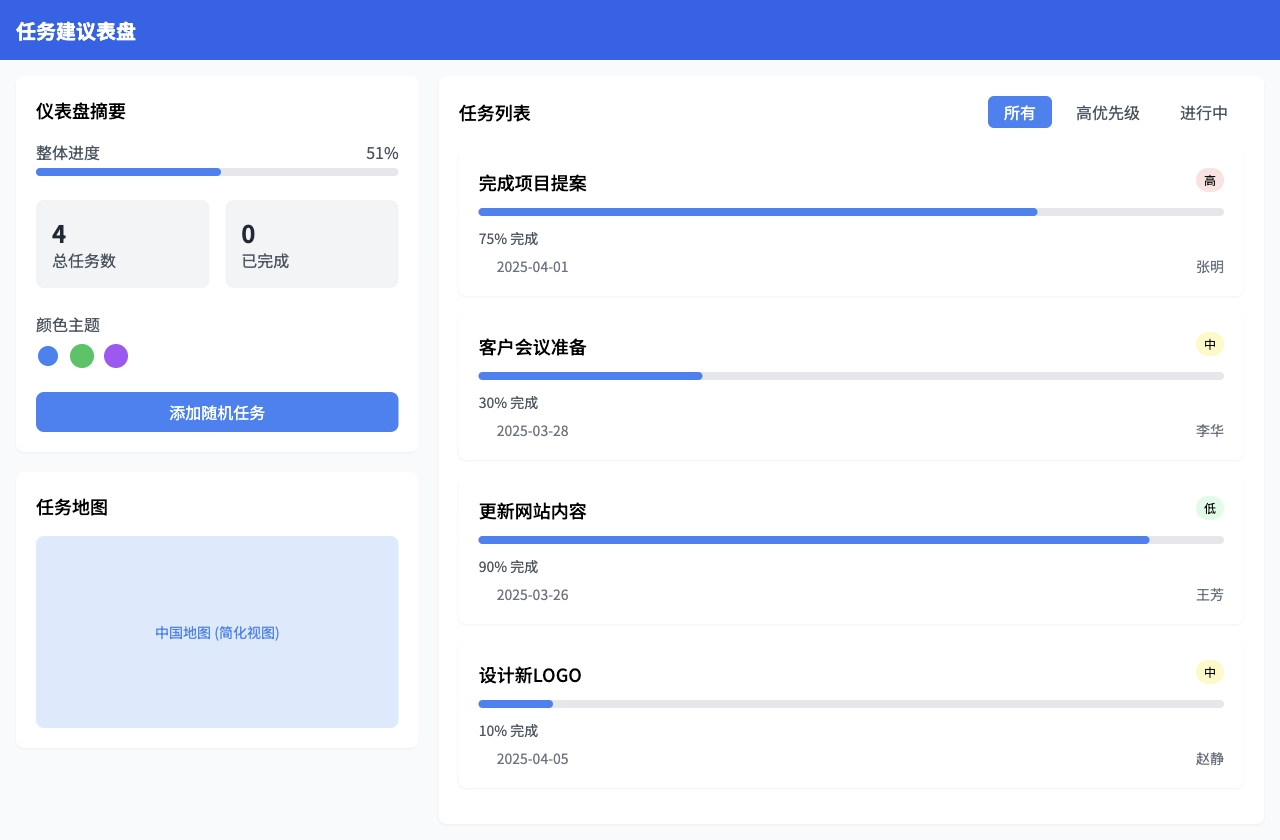Open the 设计新LOGO task title
Viewport: 1280px width, 840px height.
(x=530, y=676)
